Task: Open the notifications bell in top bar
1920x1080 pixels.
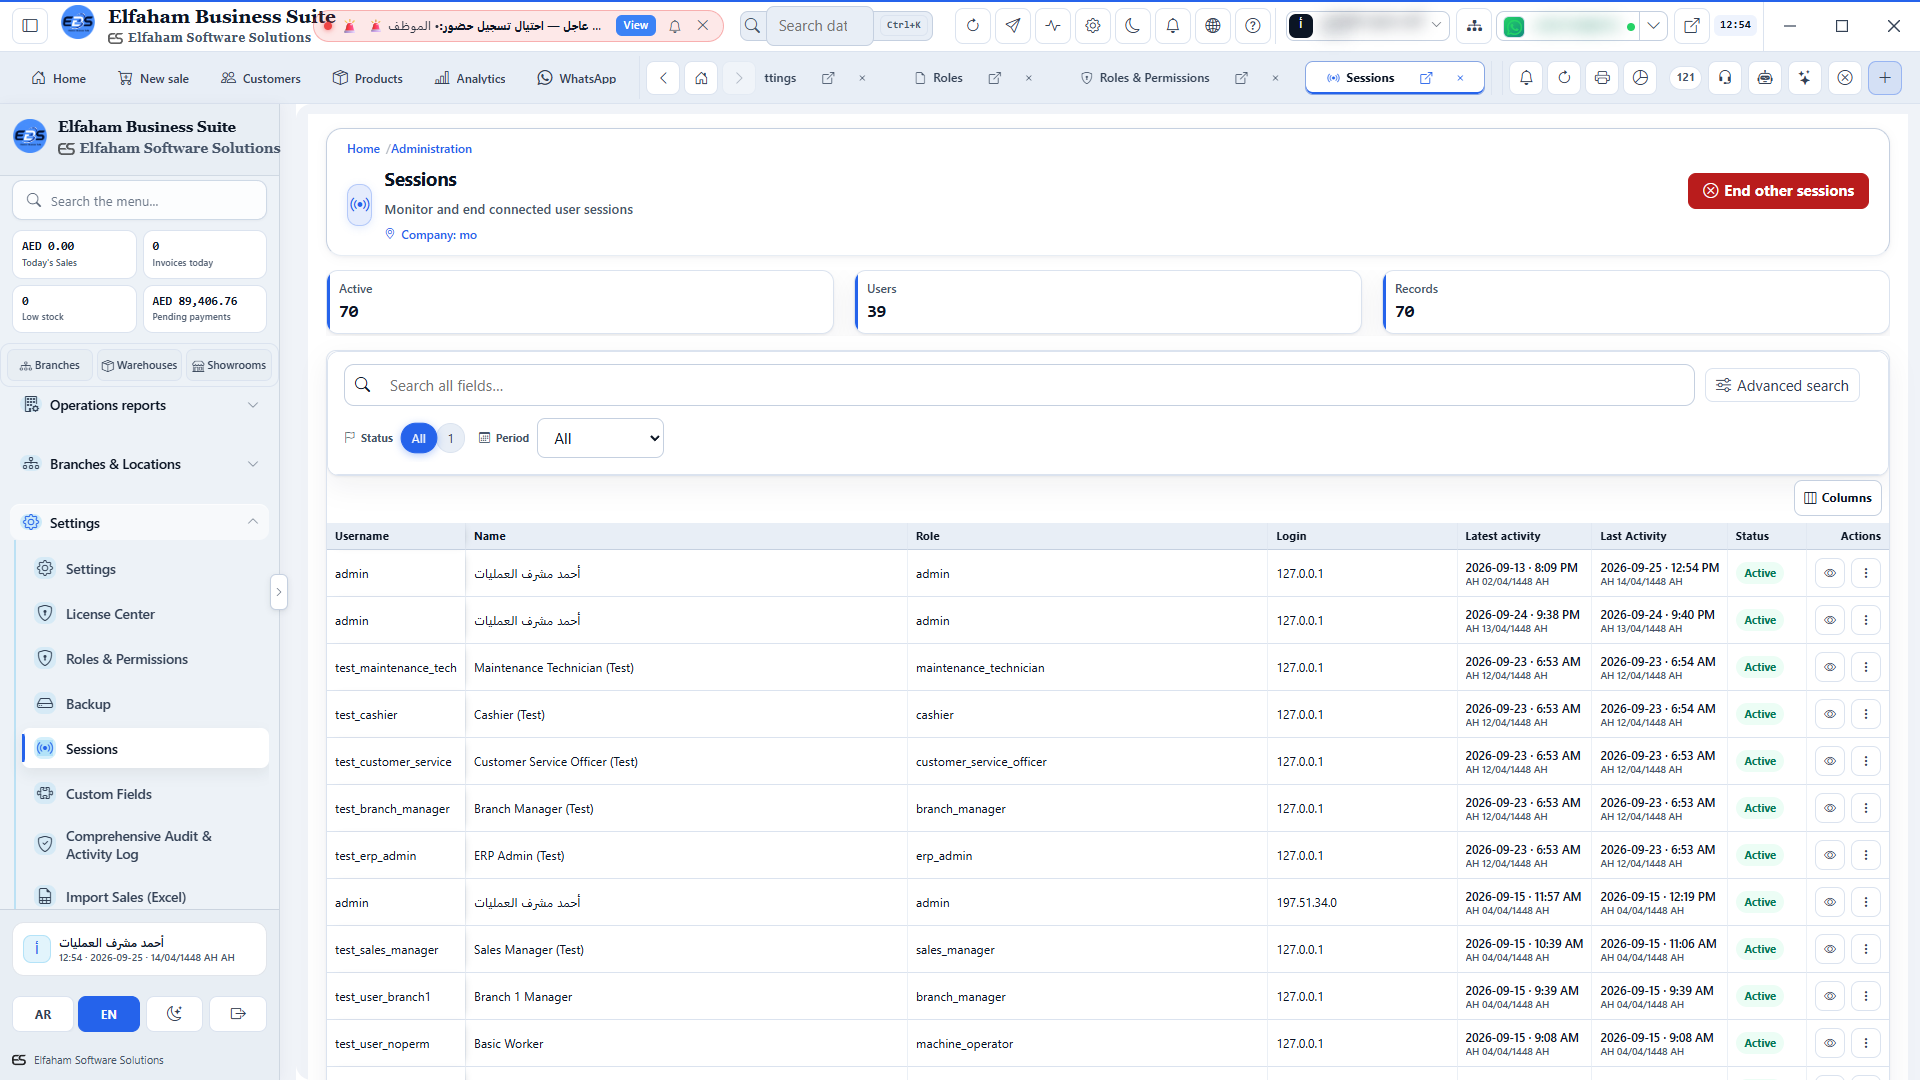Action: click(x=1173, y=26)
